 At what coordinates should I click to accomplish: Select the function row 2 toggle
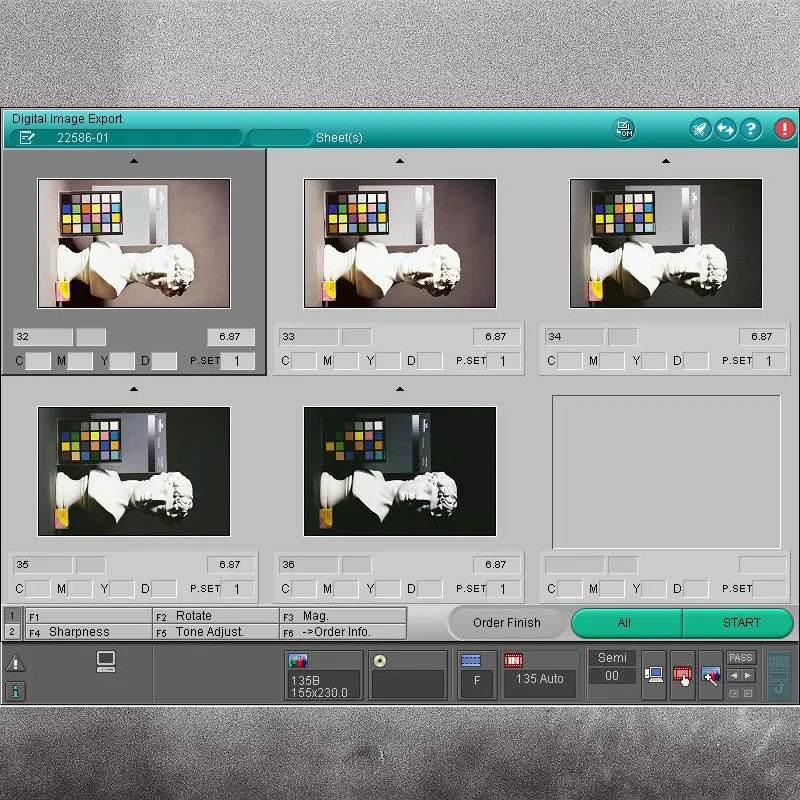(x=12, y=632)
